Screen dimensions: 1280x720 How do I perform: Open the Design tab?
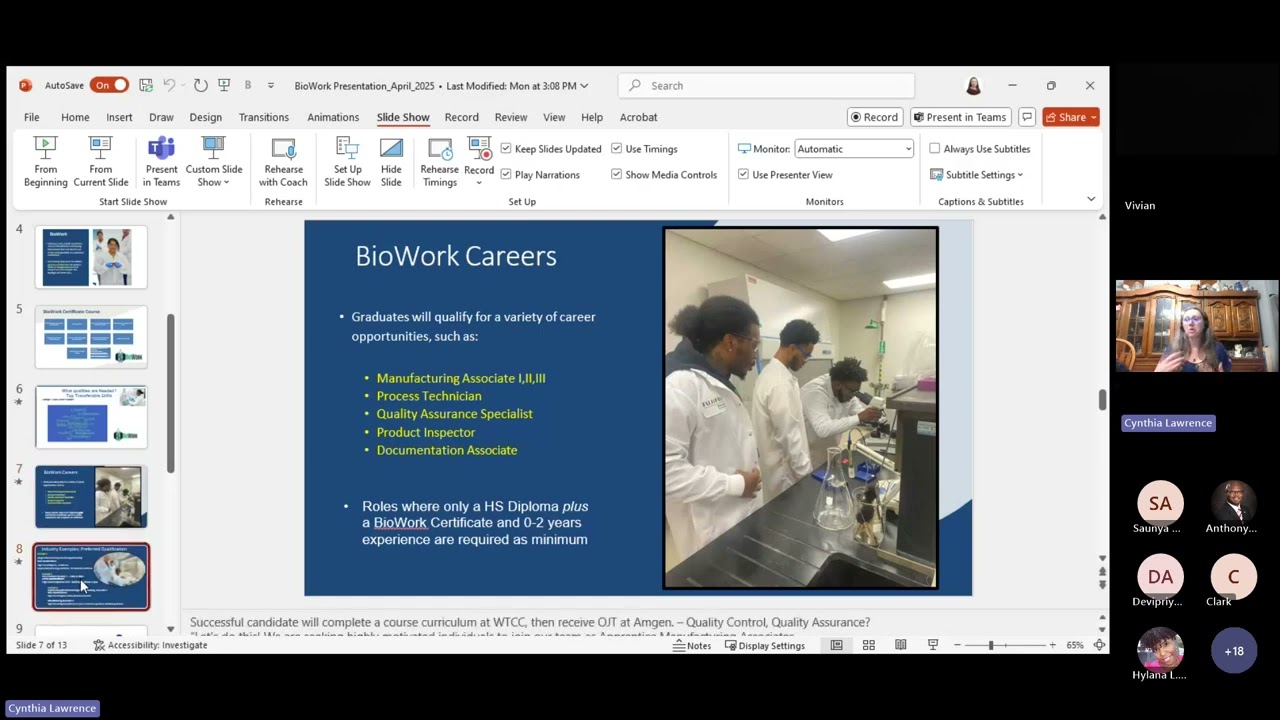[205, 117]
